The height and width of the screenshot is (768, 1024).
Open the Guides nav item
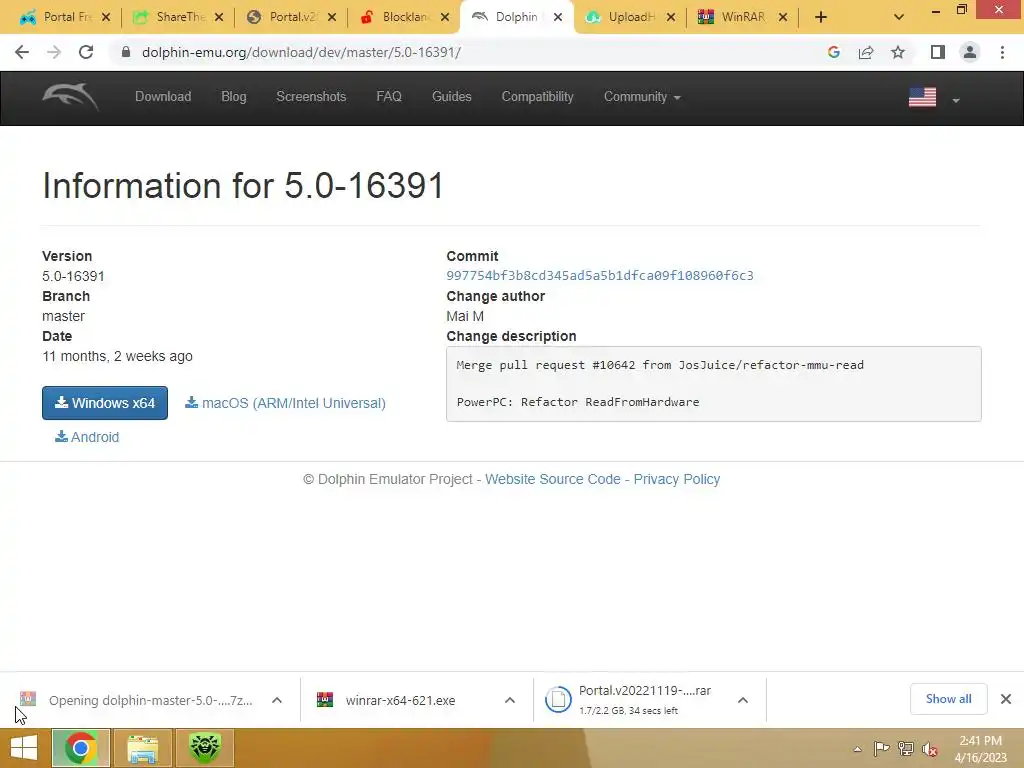tap(451, 97)
